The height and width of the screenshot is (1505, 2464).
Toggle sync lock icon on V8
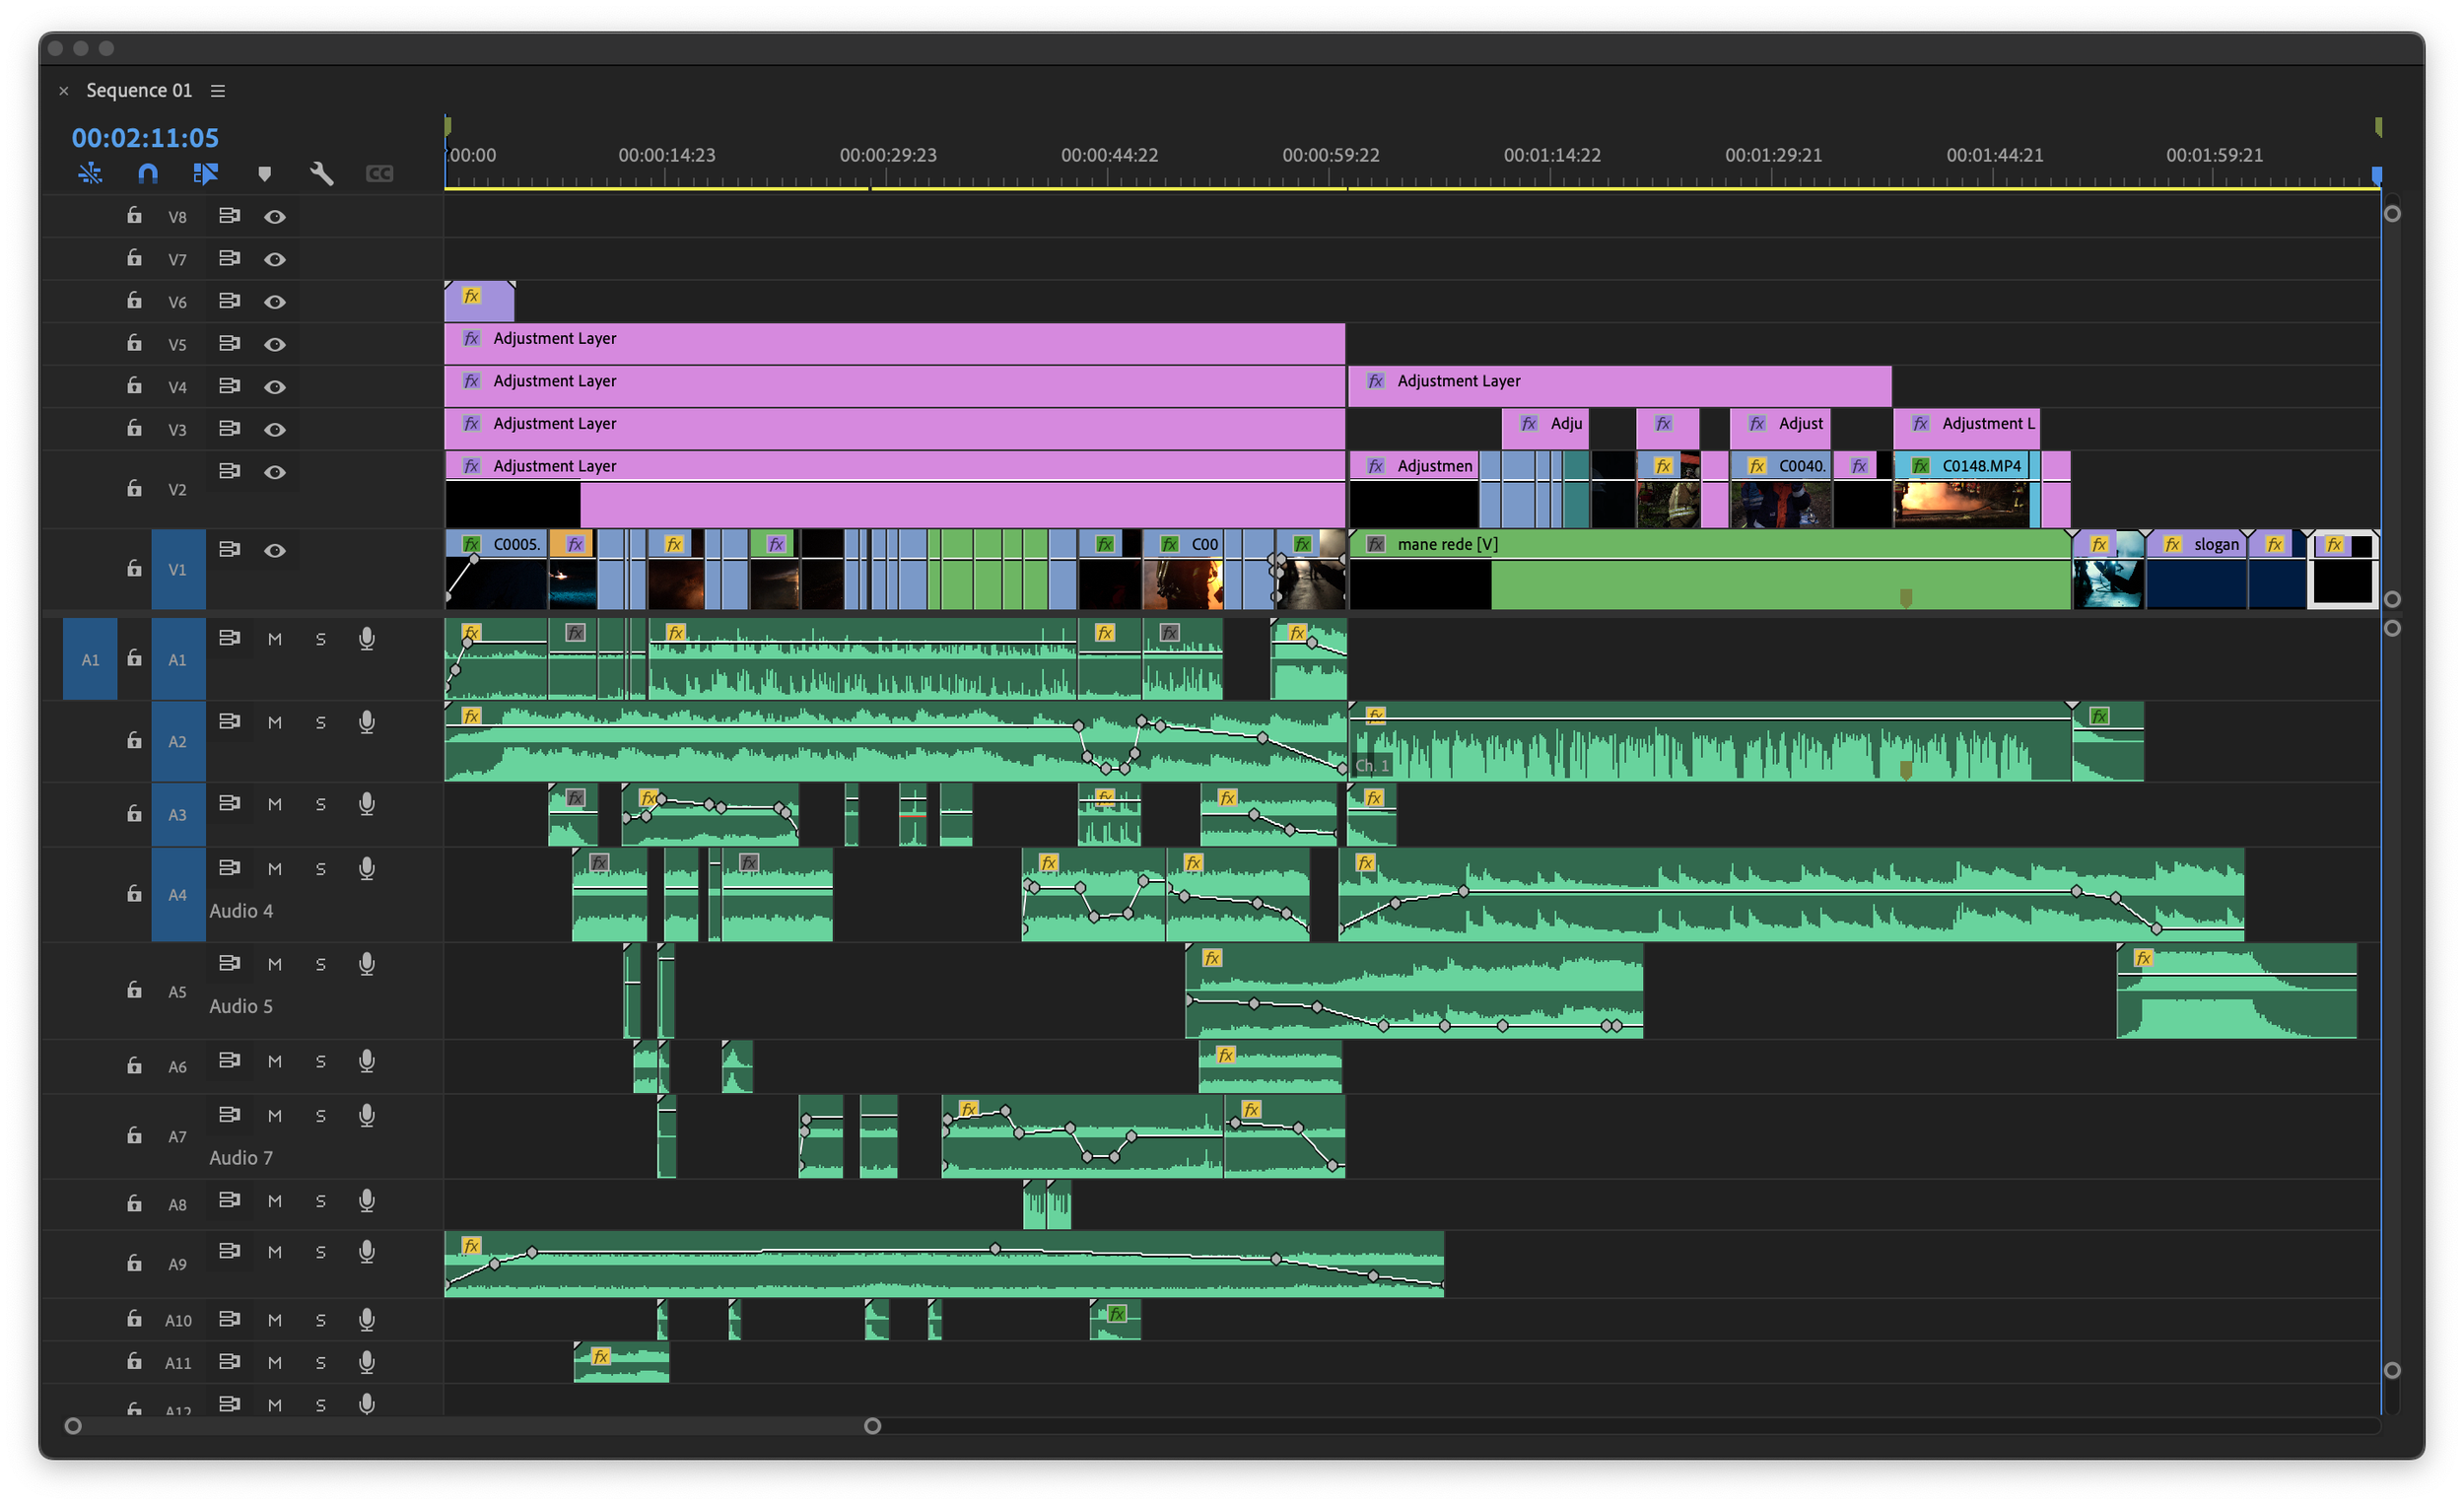[x=229, y=216]
